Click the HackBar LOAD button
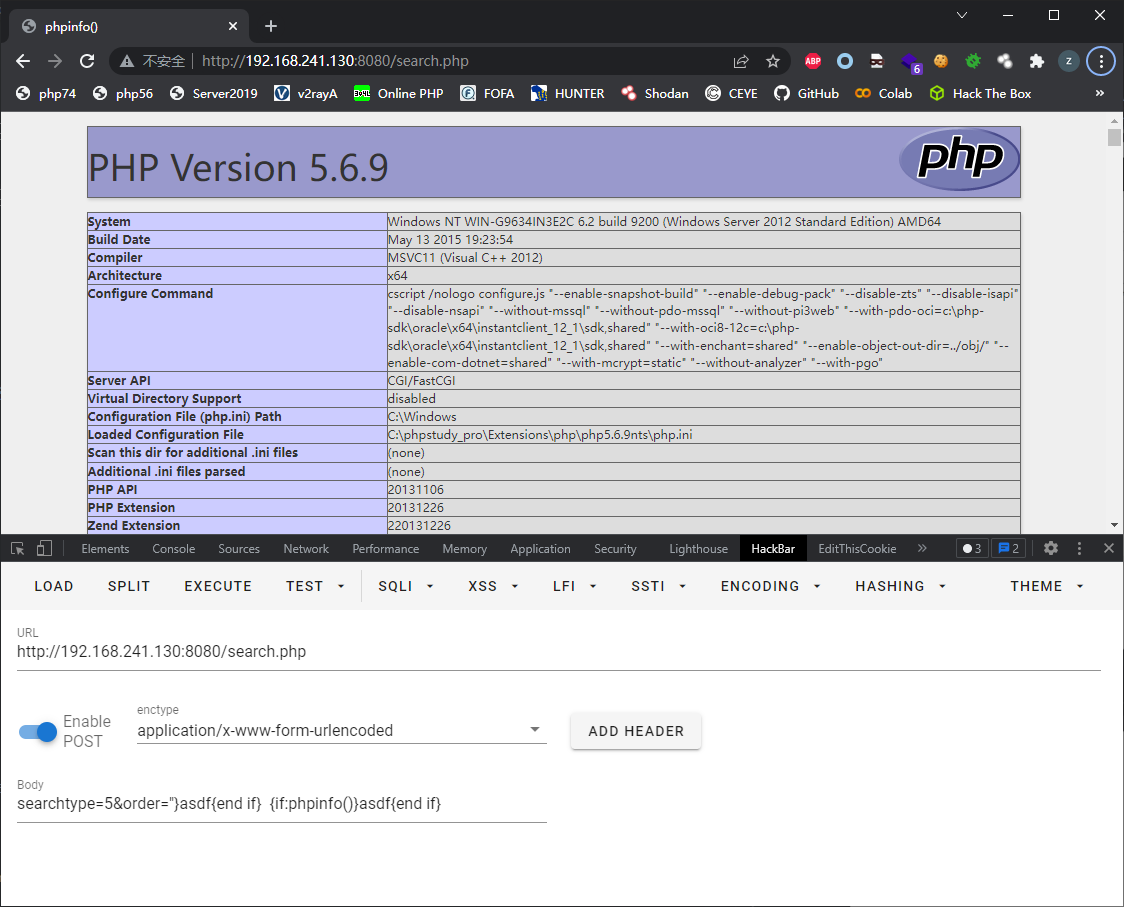 54,586
